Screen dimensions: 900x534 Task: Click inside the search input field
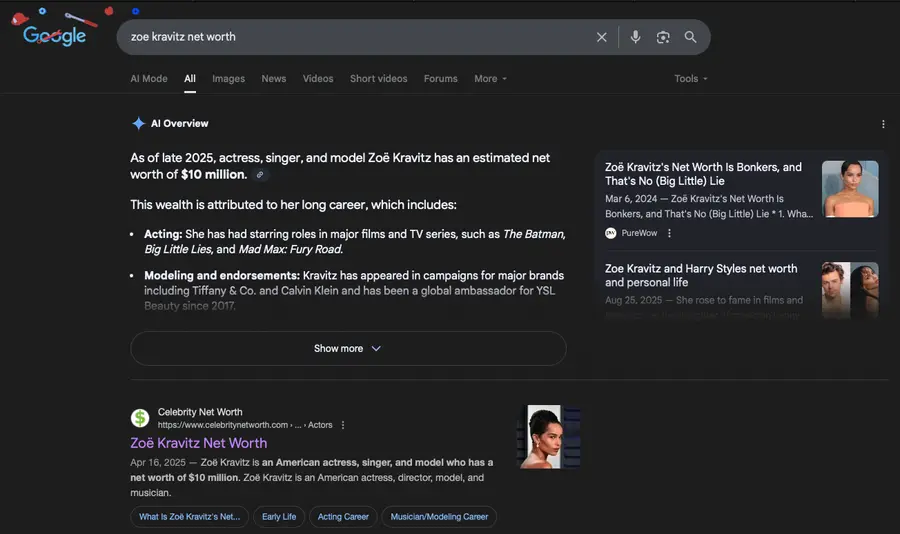(350, 37)
